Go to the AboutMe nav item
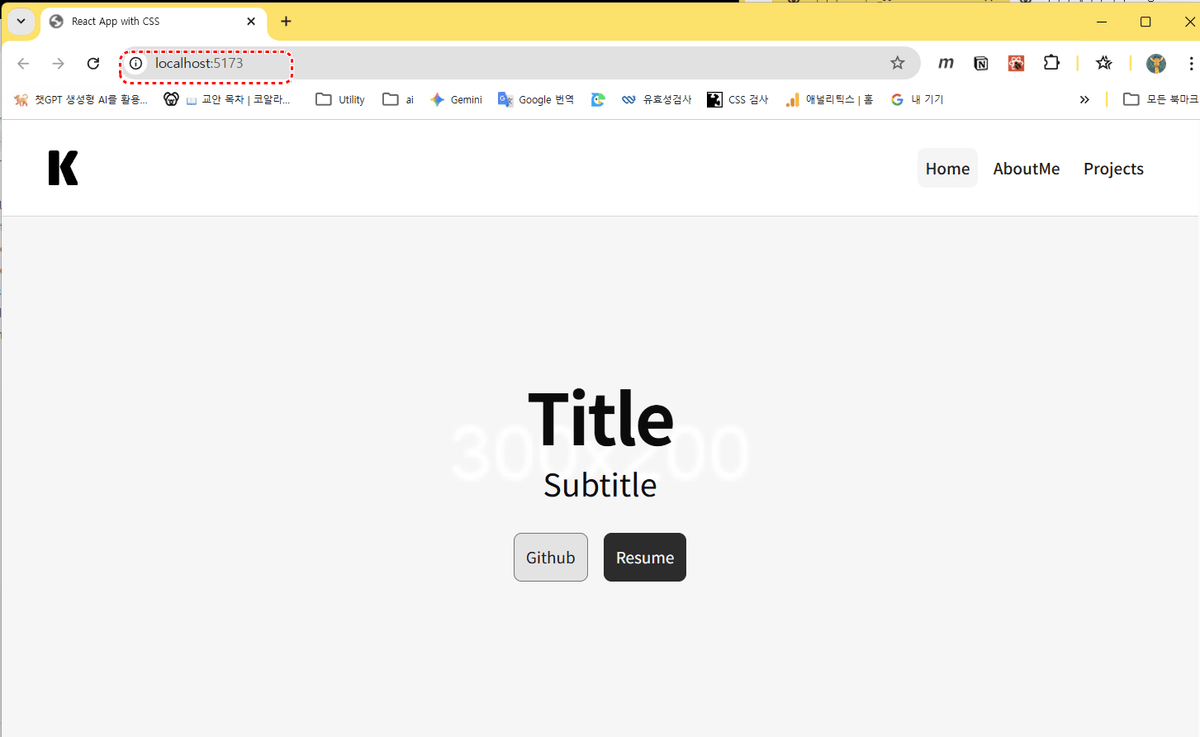 1026,169
